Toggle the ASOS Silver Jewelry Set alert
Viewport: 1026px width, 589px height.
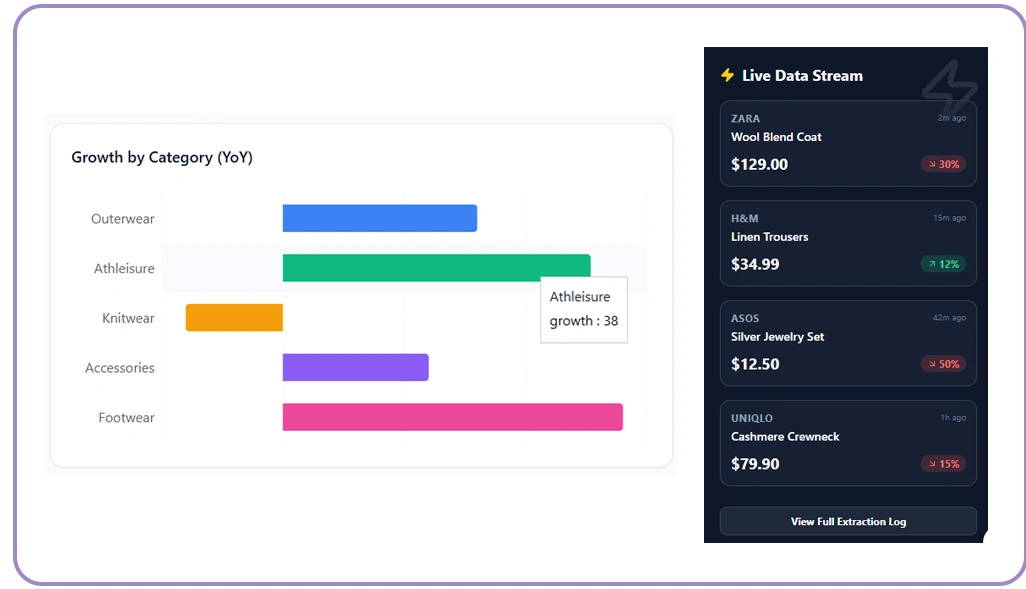click(848, 341)
